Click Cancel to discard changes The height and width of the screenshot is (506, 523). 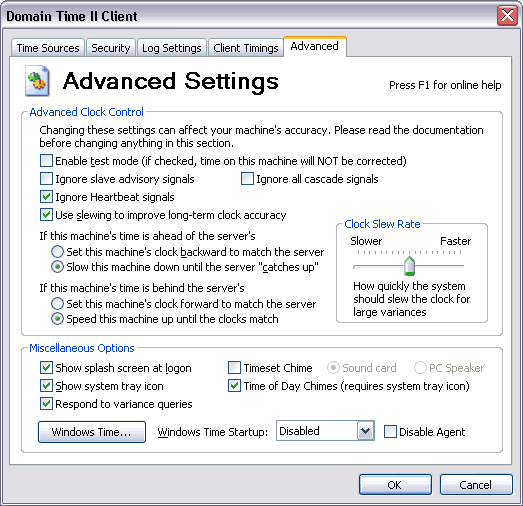[x=476, y=484]
